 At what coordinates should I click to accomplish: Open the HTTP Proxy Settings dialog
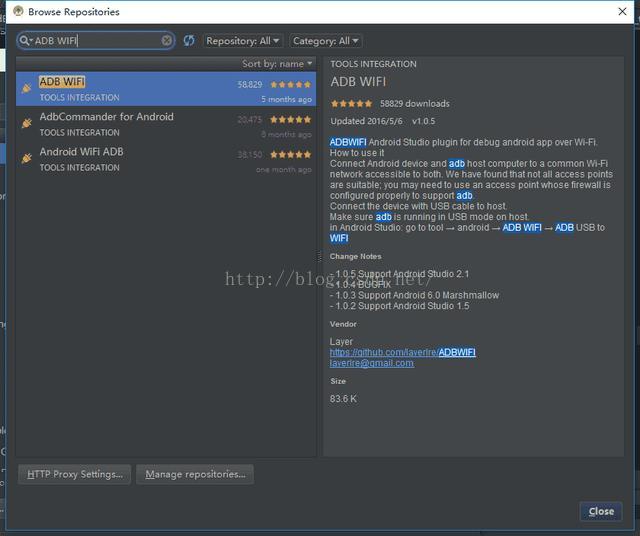(74, 474)
